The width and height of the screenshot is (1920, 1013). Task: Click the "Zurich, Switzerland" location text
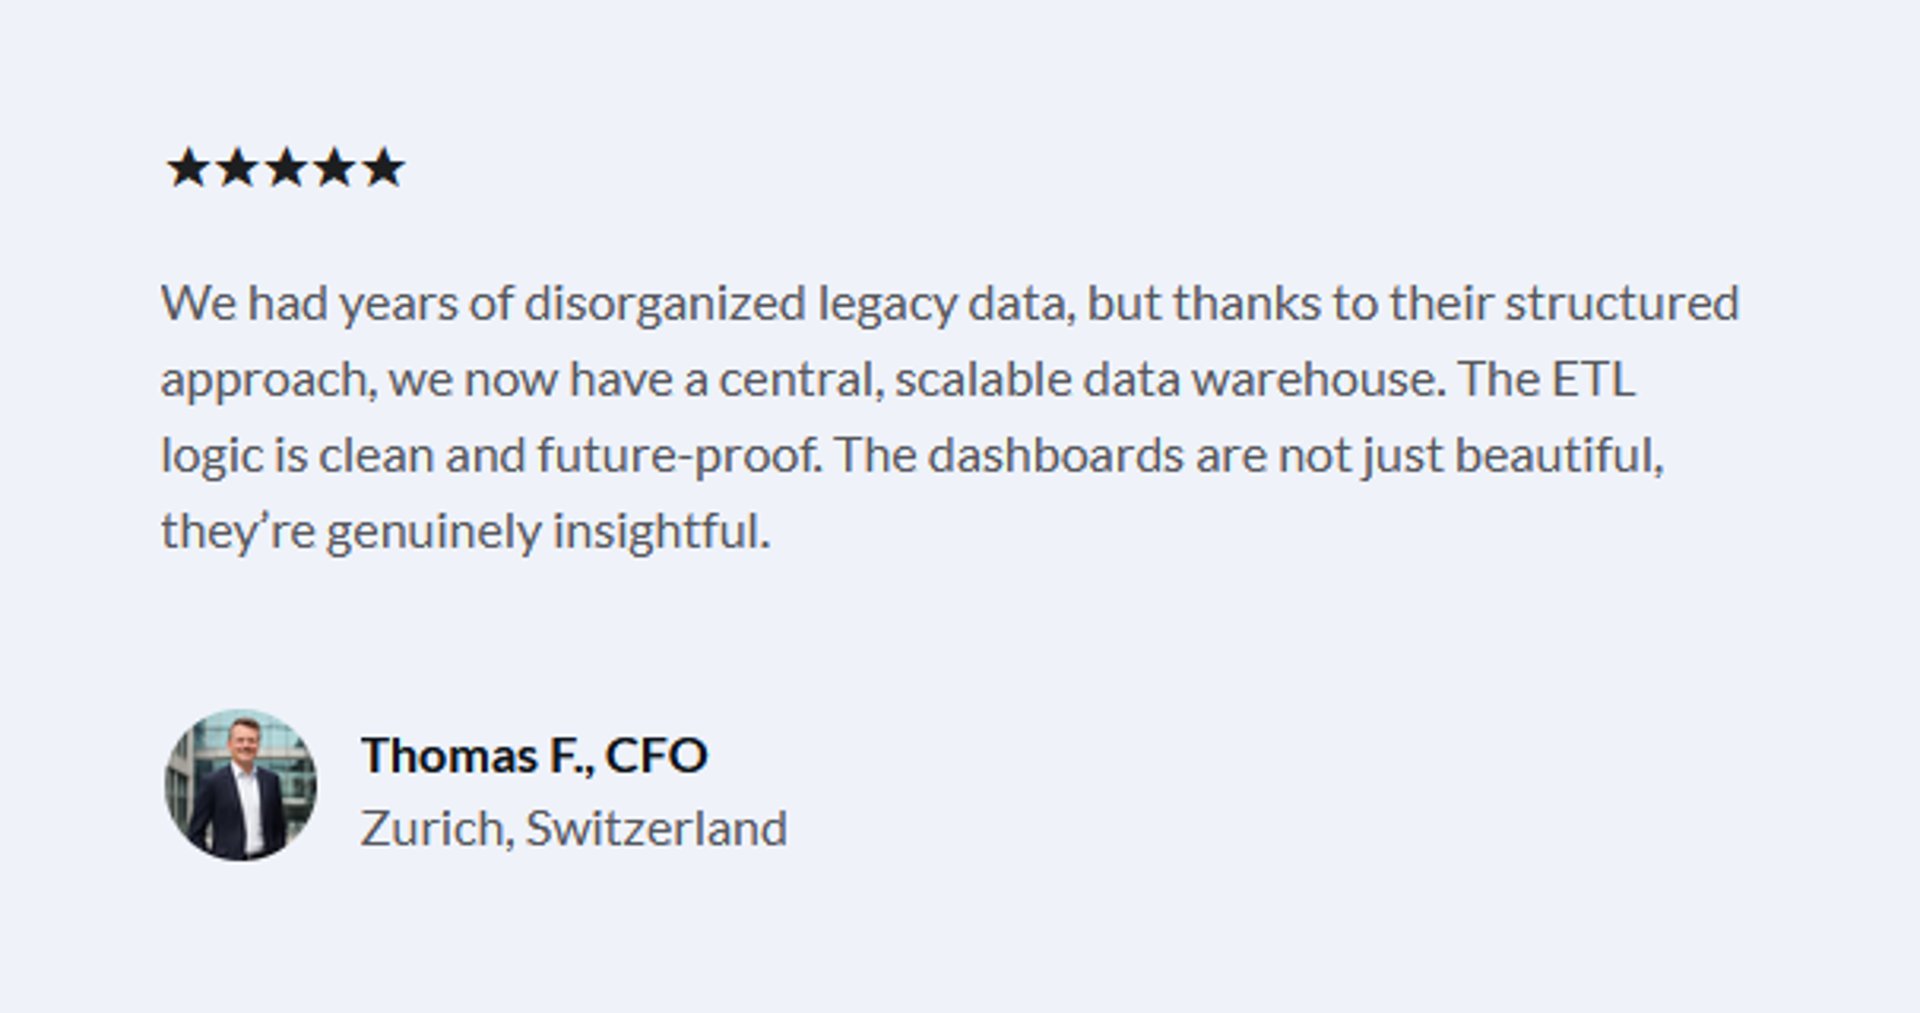pyautogui.click(x=574, y=829)
